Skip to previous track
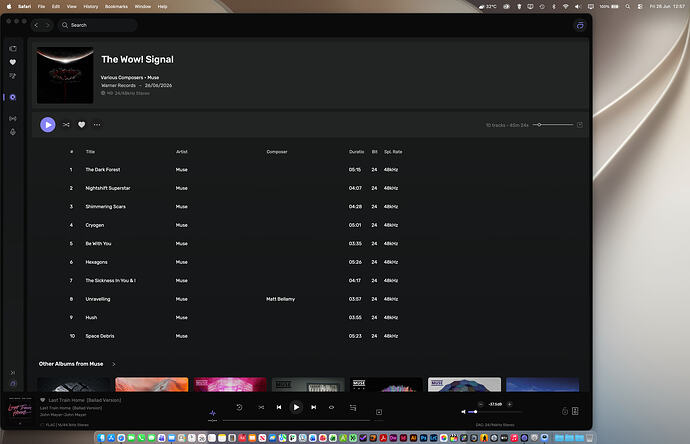 point(279,407)
